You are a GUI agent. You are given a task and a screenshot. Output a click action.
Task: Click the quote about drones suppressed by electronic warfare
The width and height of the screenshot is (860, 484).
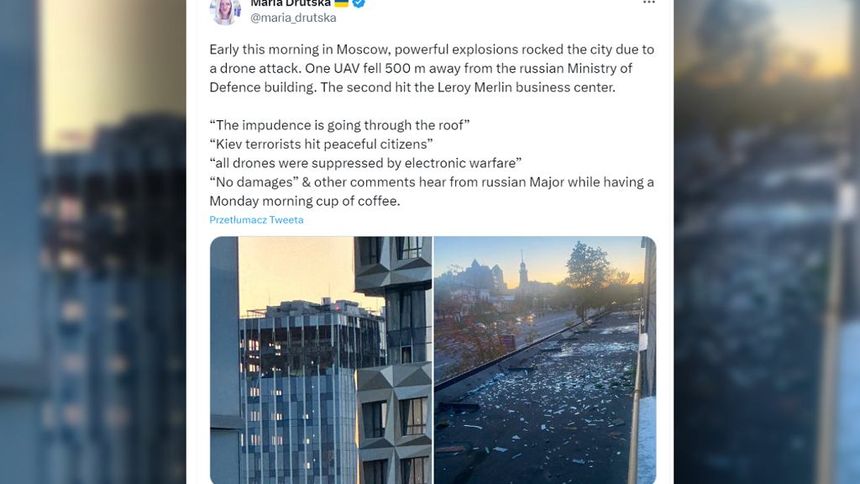[366, 162]
